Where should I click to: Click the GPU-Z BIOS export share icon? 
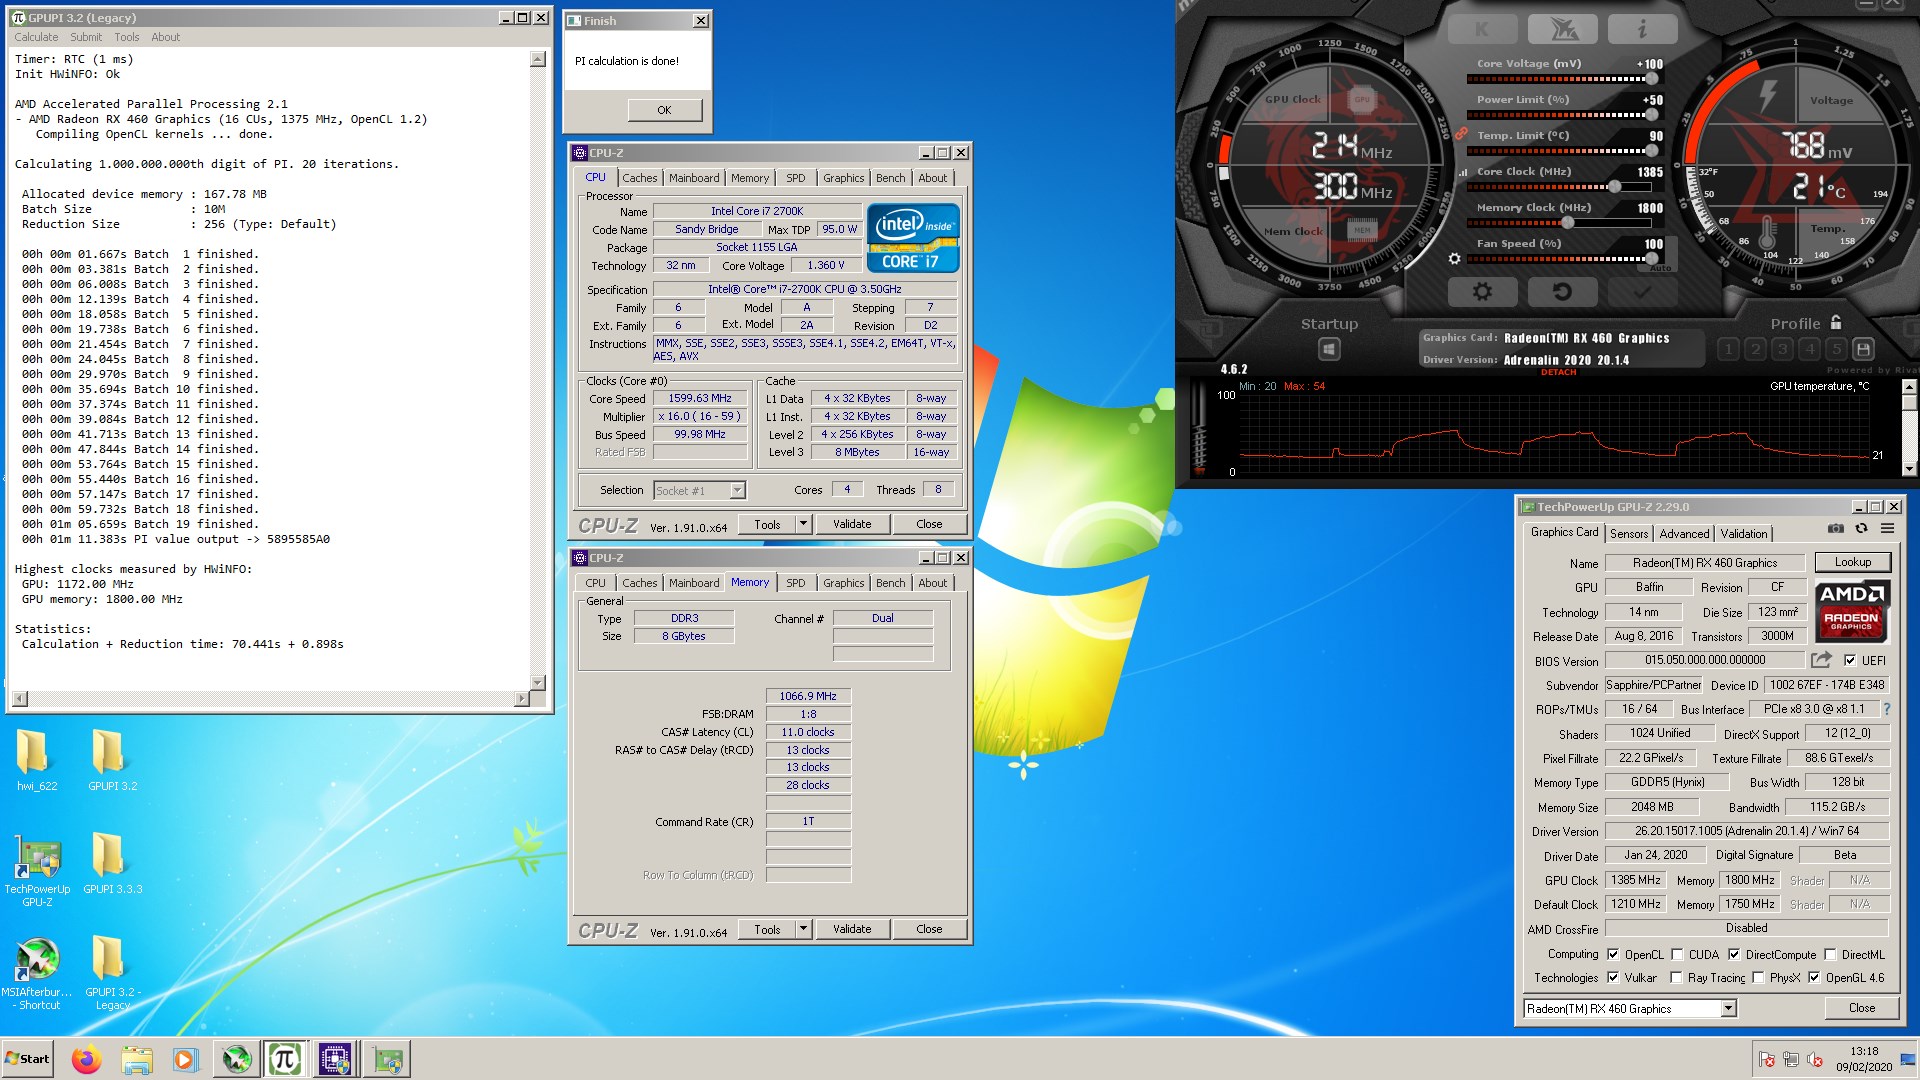(1821, 660)
